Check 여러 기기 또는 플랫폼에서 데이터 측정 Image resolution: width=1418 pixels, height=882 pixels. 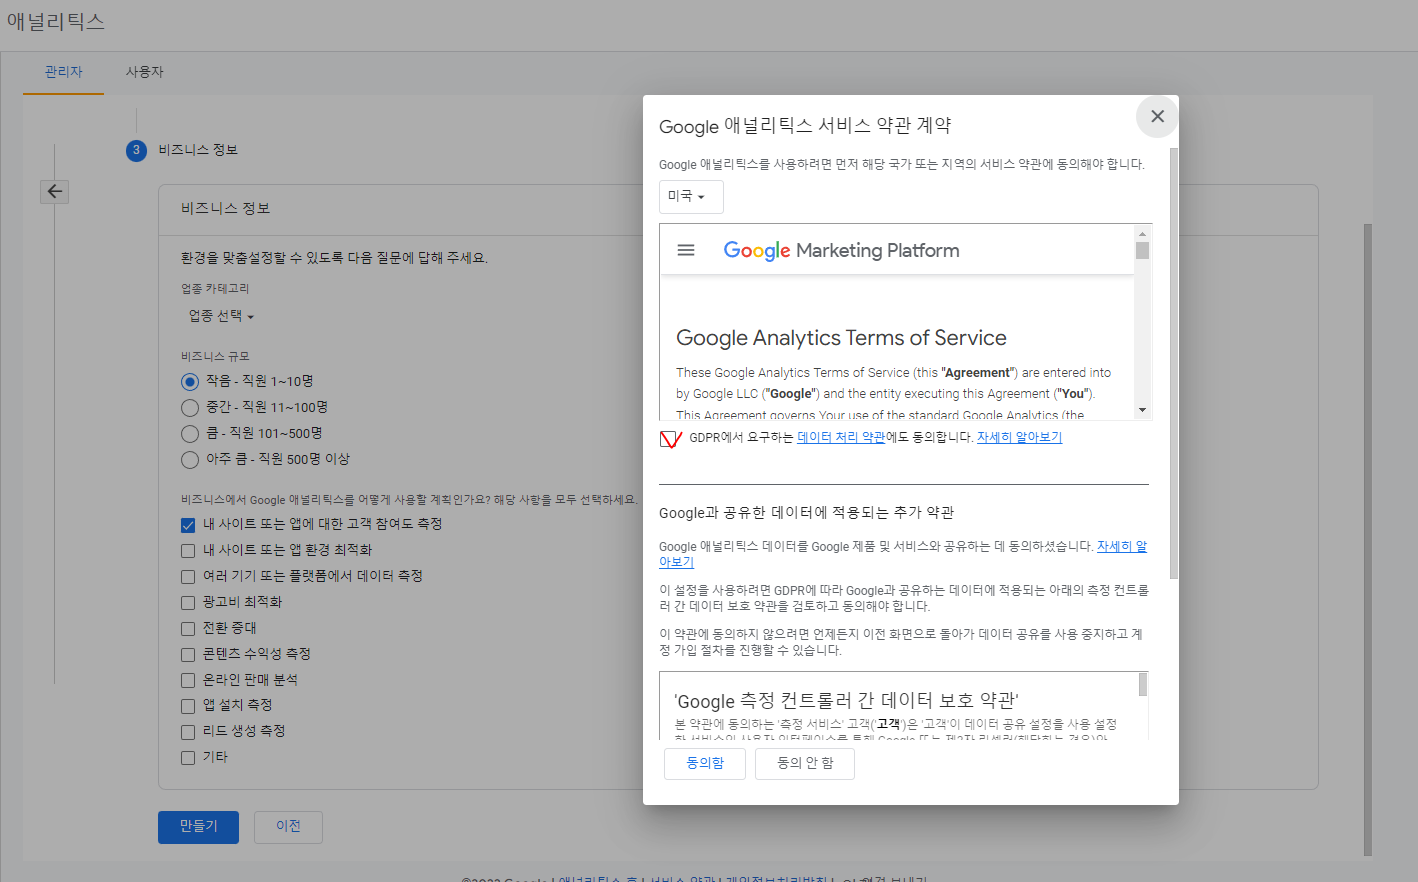188,576
